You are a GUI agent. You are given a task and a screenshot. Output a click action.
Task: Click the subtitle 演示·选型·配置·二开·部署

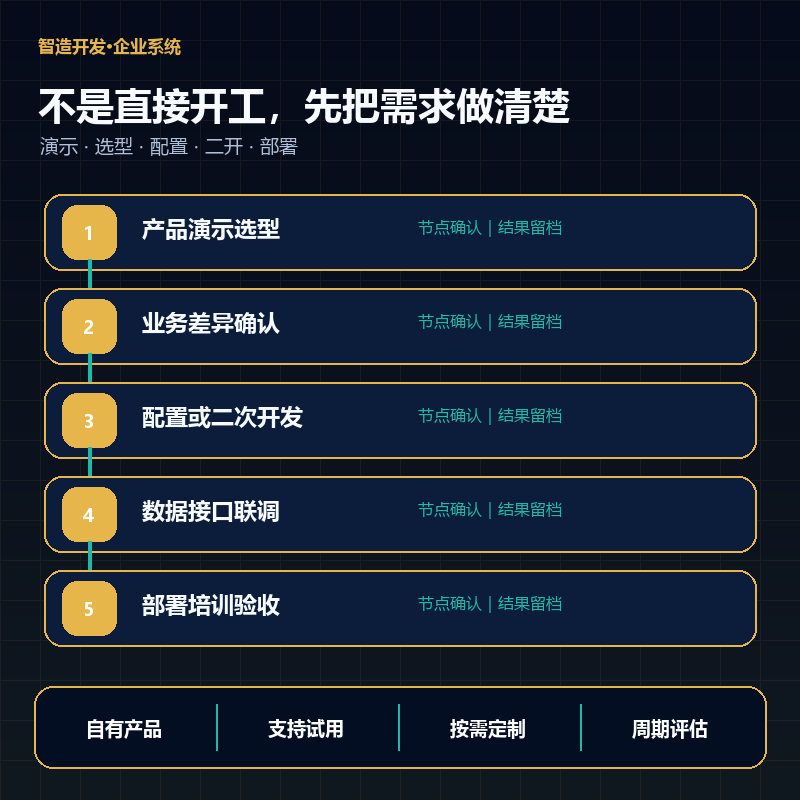pyautogui.click(x=169, y=146)
